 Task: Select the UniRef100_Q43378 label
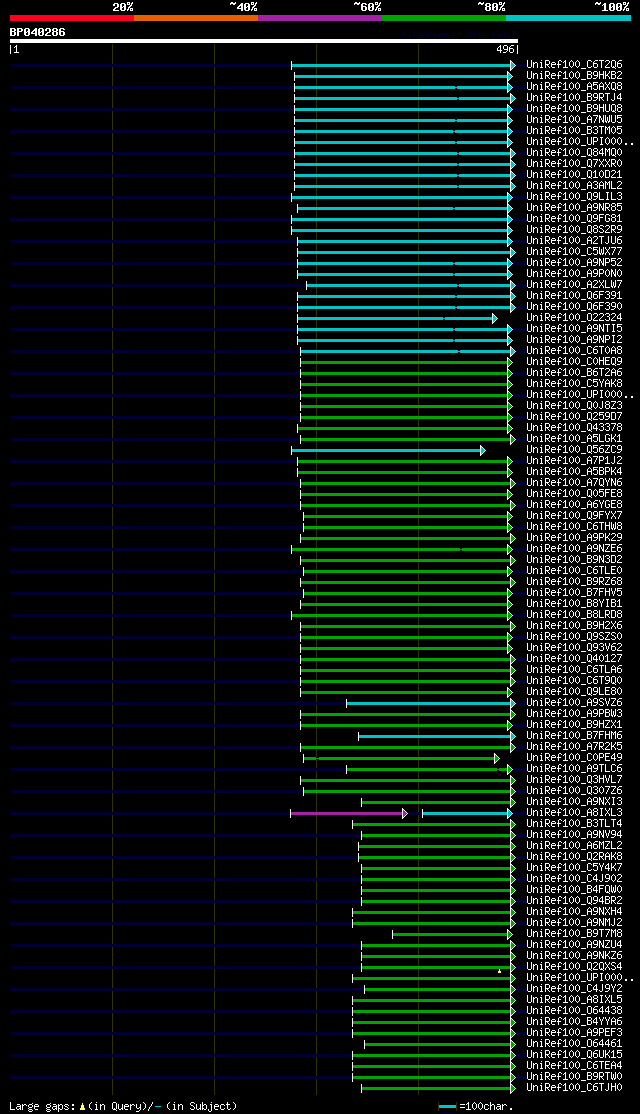coord(575,428)
